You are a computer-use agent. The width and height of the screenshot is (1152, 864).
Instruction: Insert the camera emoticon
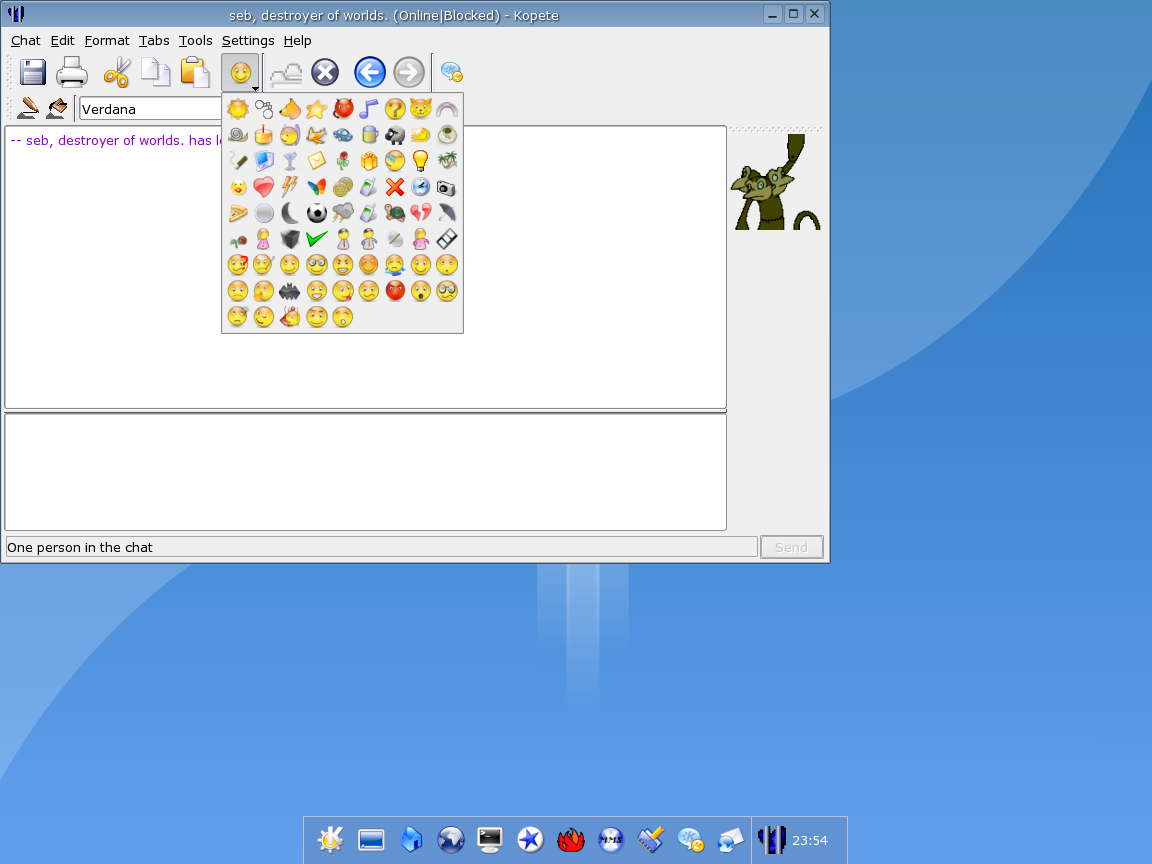tap(447, 188)
